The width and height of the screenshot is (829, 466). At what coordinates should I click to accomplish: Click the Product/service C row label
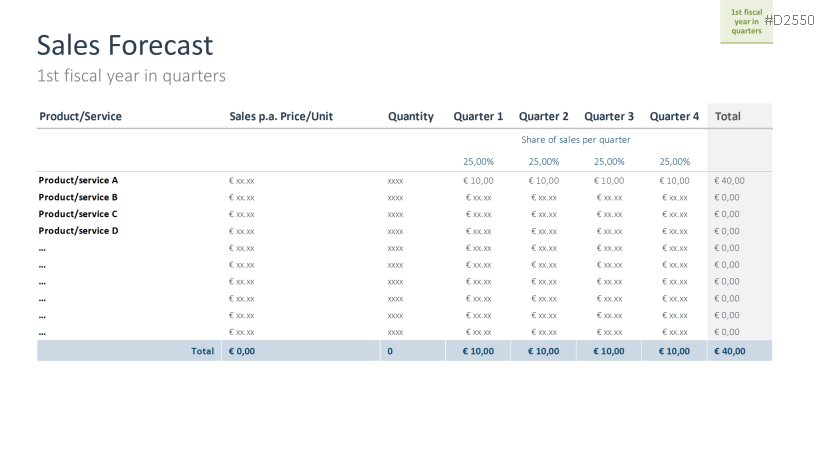pyautogui.click(x=78, y=214)
